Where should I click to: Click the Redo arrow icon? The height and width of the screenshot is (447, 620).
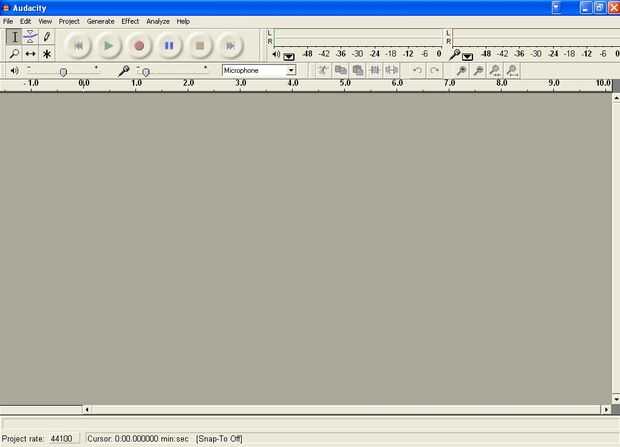(x=434, y=70)
